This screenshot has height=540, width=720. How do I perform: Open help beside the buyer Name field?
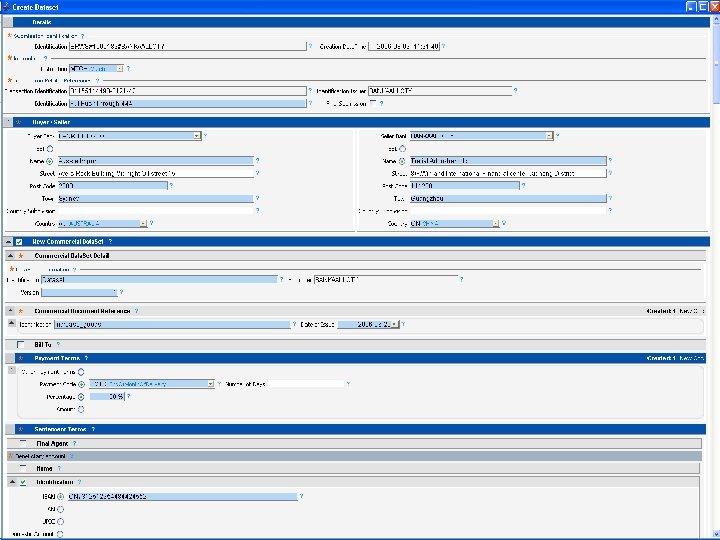(257, 161)
